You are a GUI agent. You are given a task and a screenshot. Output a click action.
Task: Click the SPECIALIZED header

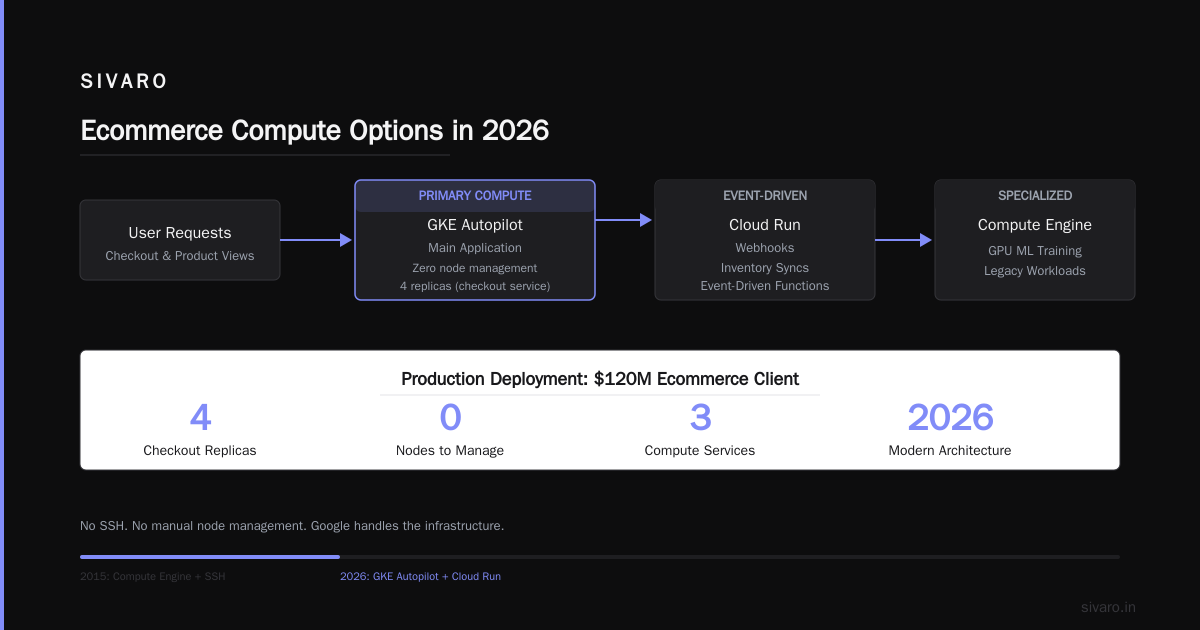point(1035,196)
